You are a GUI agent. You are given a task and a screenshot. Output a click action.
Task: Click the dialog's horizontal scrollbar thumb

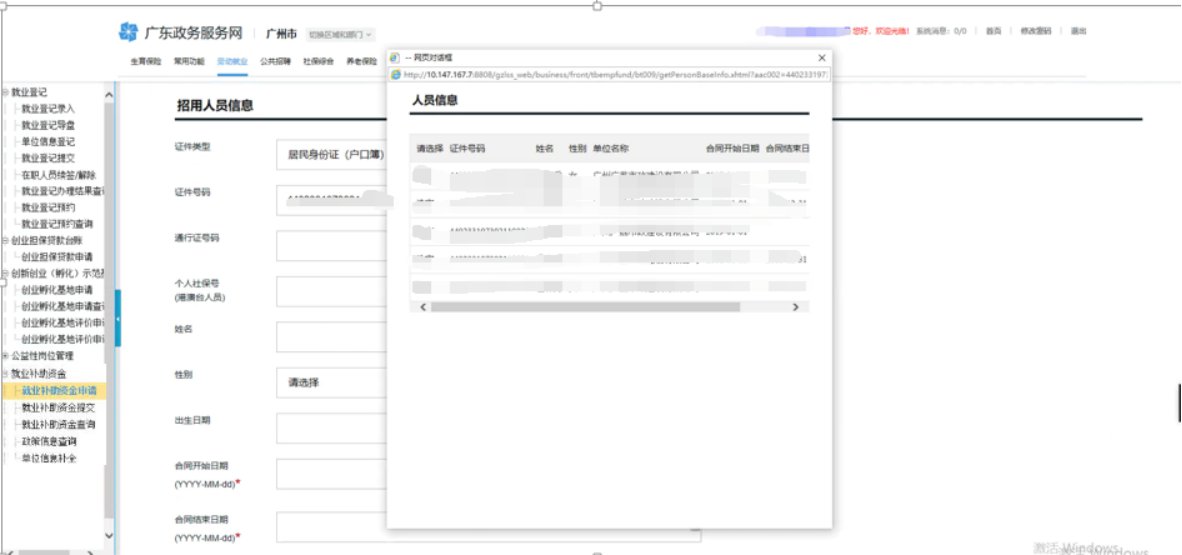click(x=600, y=307)
